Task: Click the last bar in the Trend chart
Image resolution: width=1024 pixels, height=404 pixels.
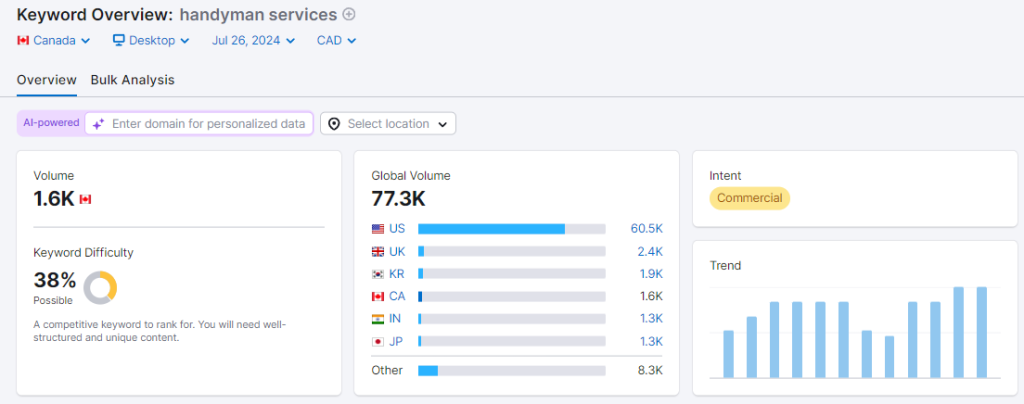Action: [x=981, y=332]
